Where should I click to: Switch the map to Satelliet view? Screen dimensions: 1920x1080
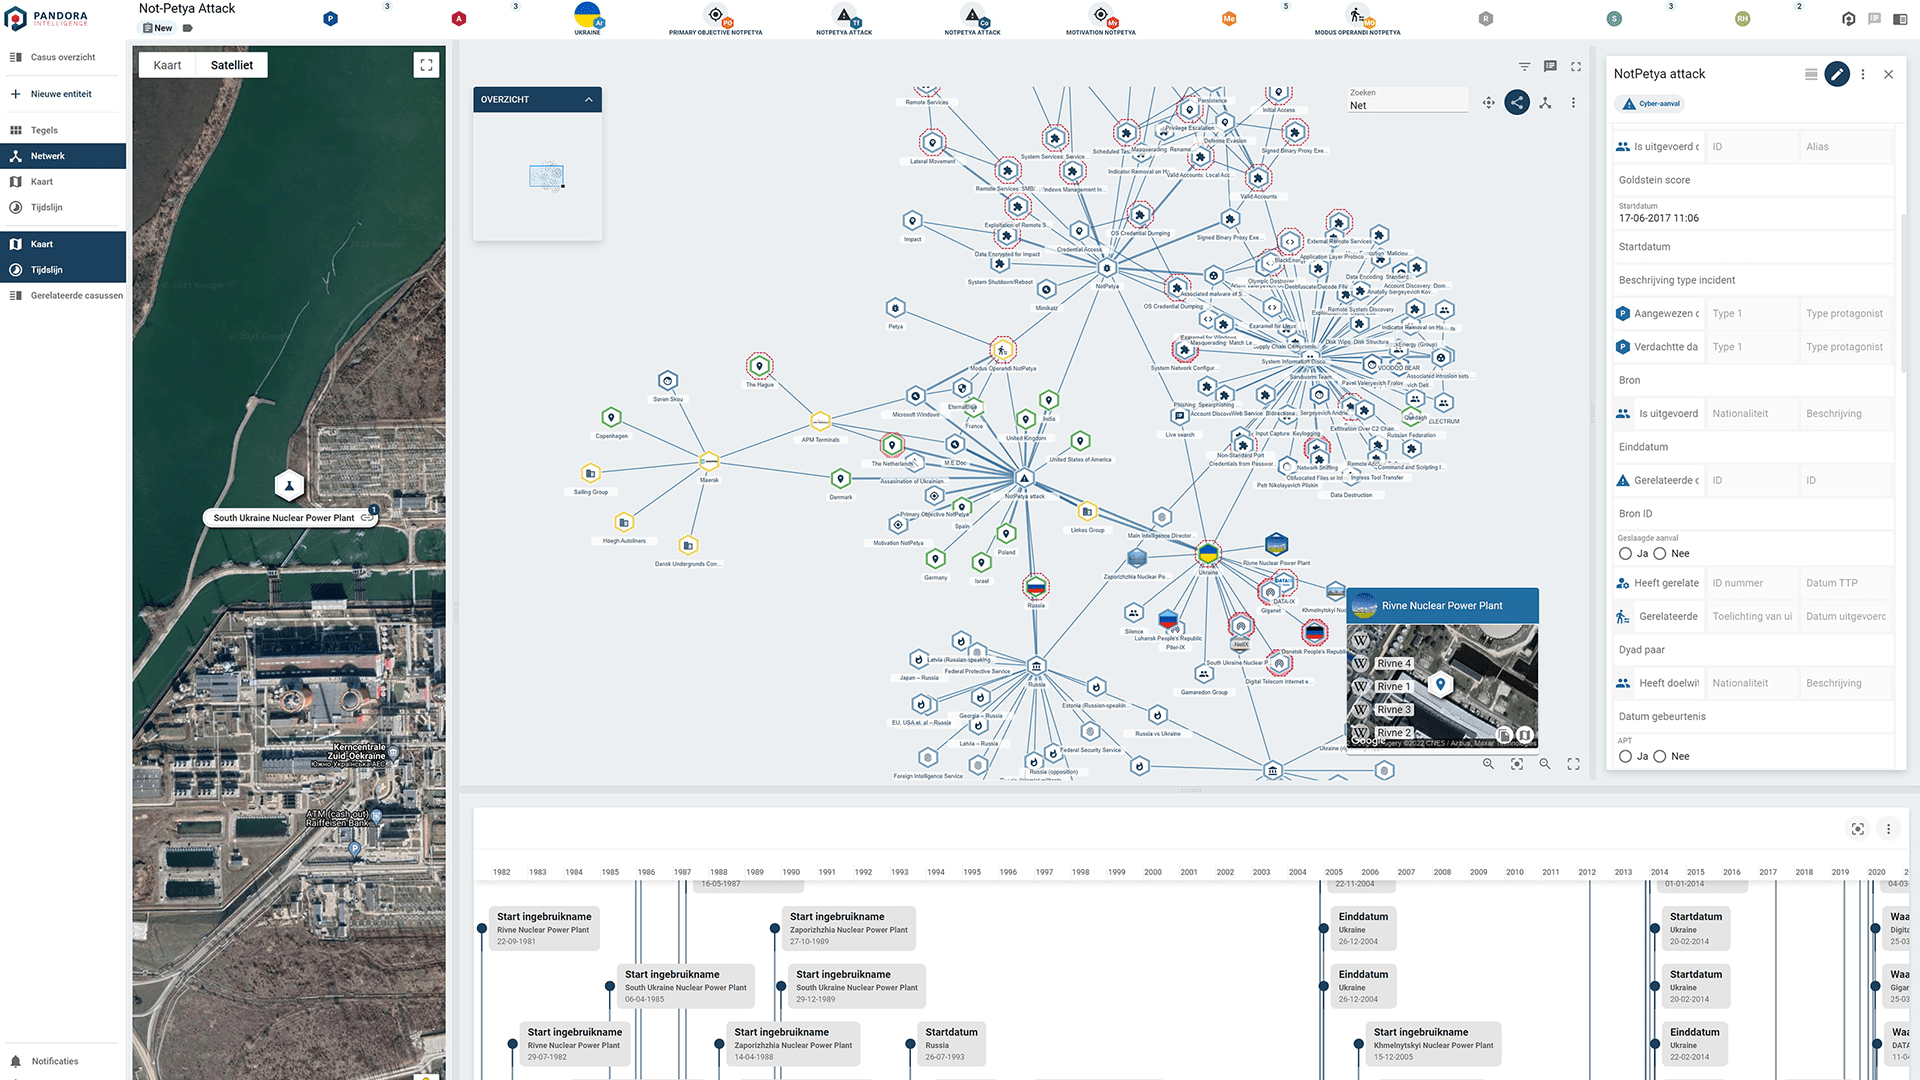(x=232, y=65)
